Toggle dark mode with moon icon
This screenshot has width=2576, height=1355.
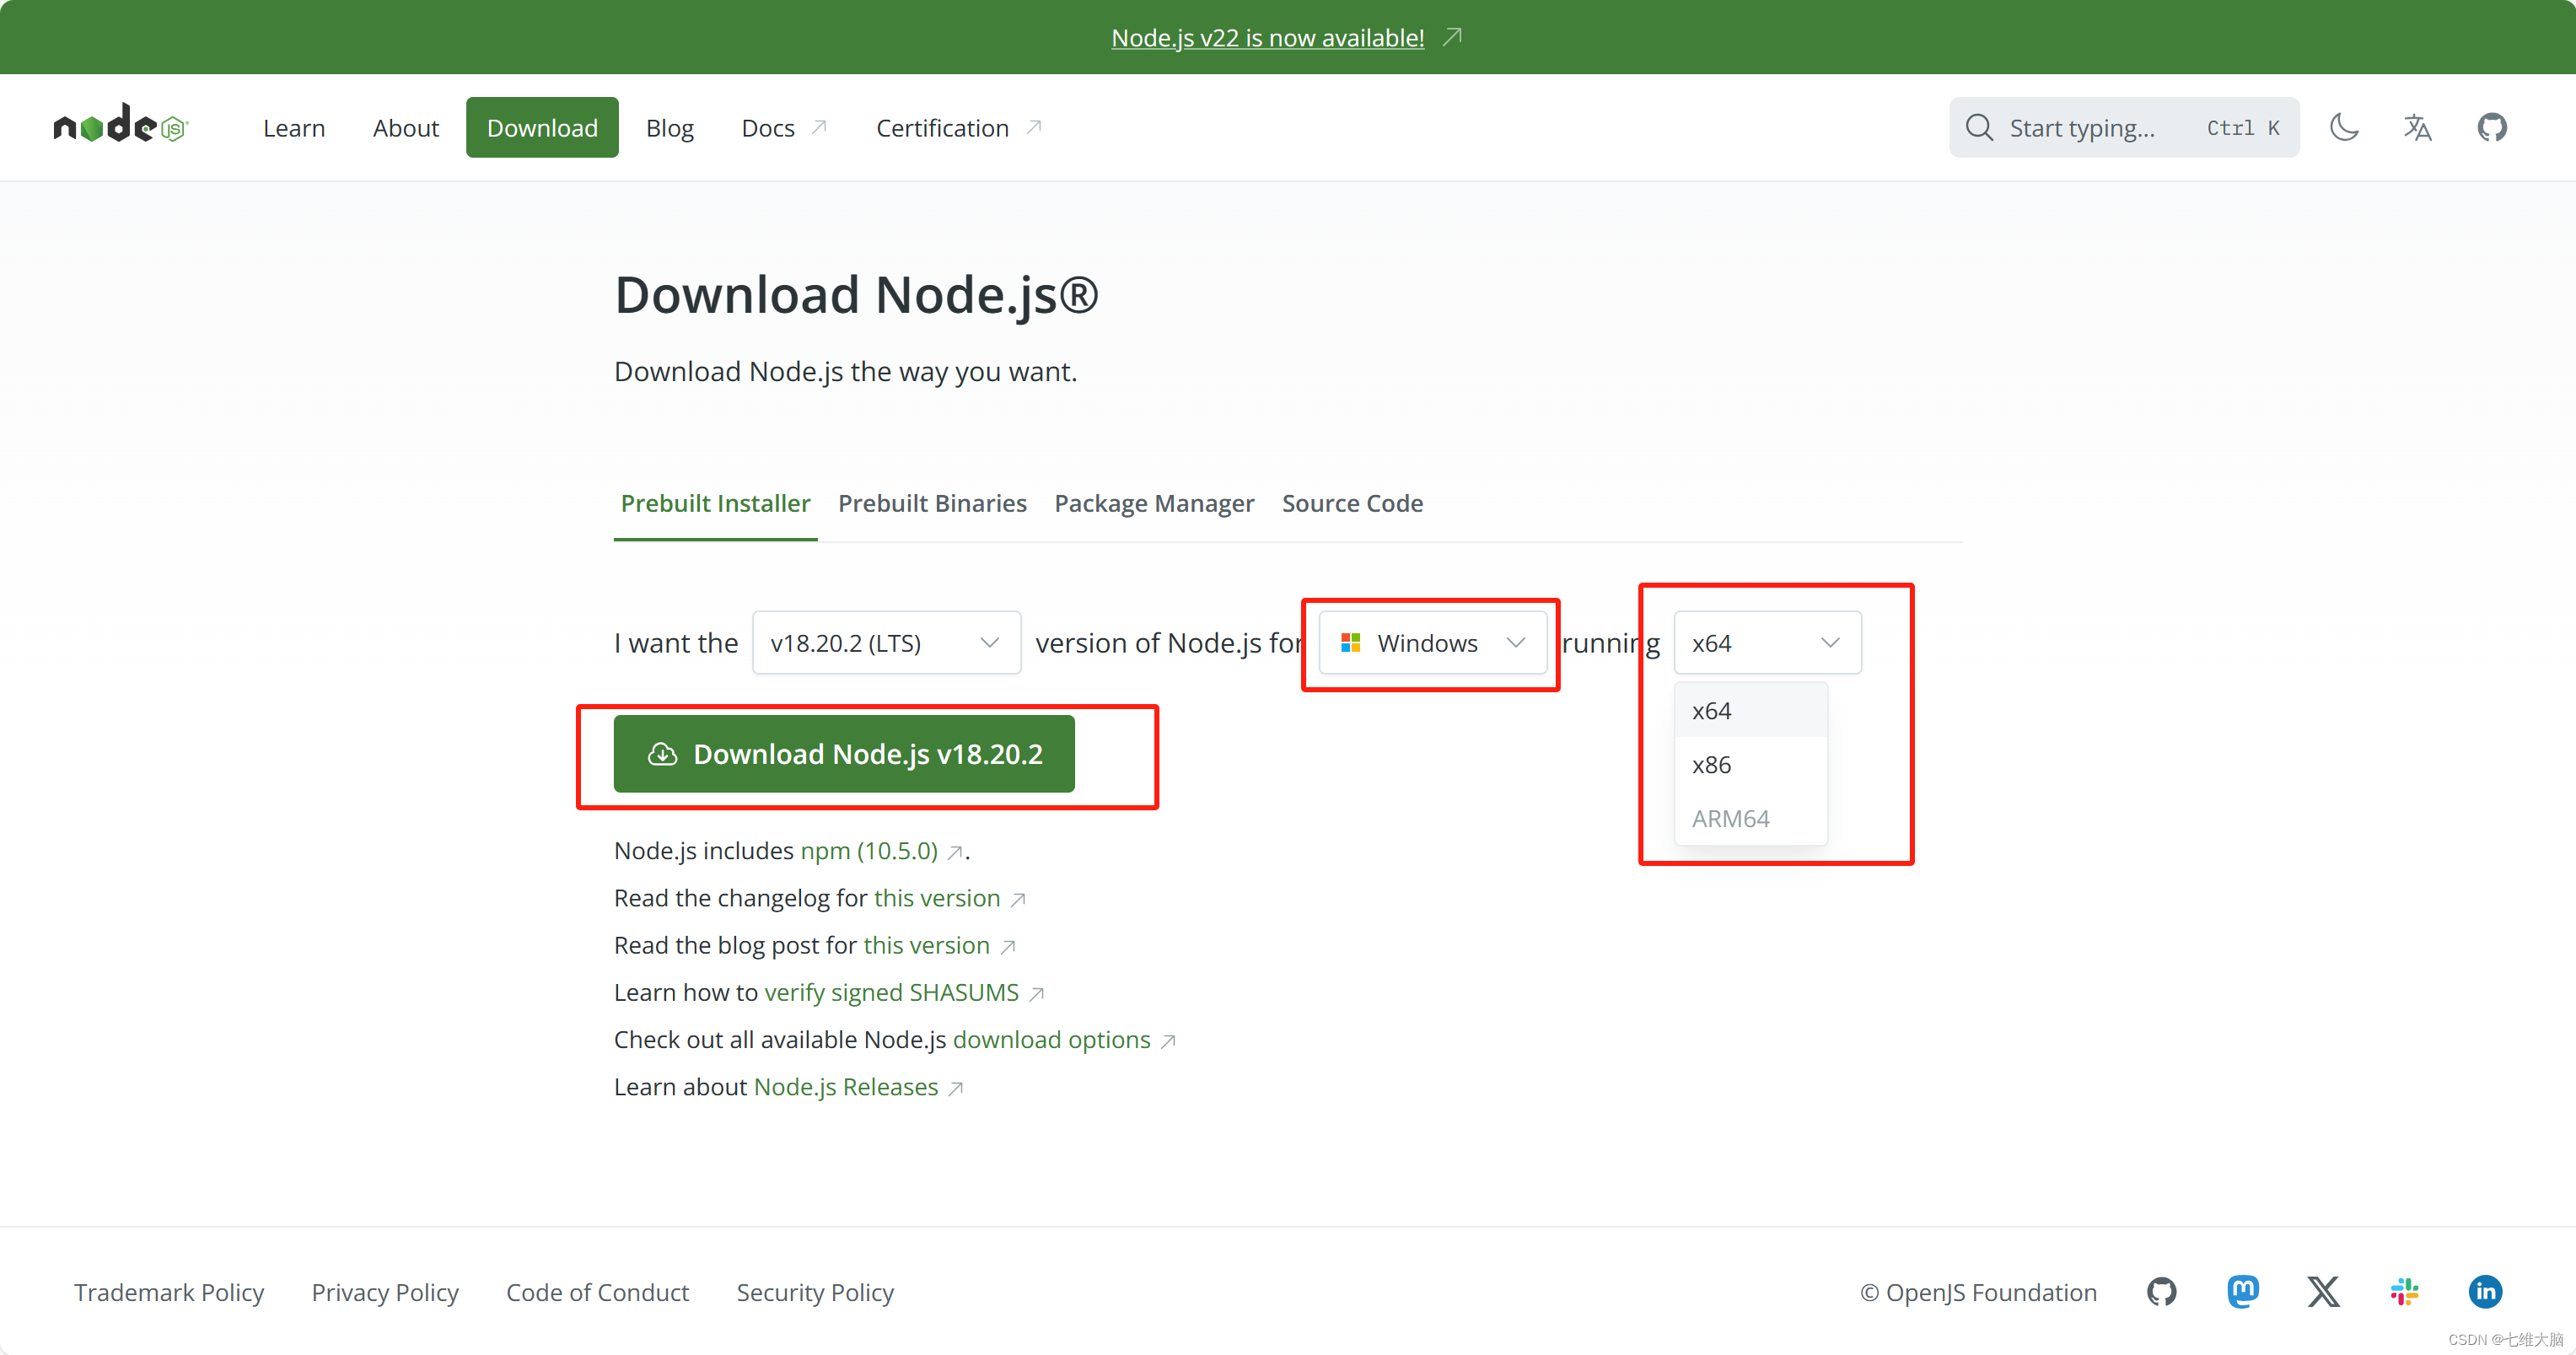point(2344,127)
